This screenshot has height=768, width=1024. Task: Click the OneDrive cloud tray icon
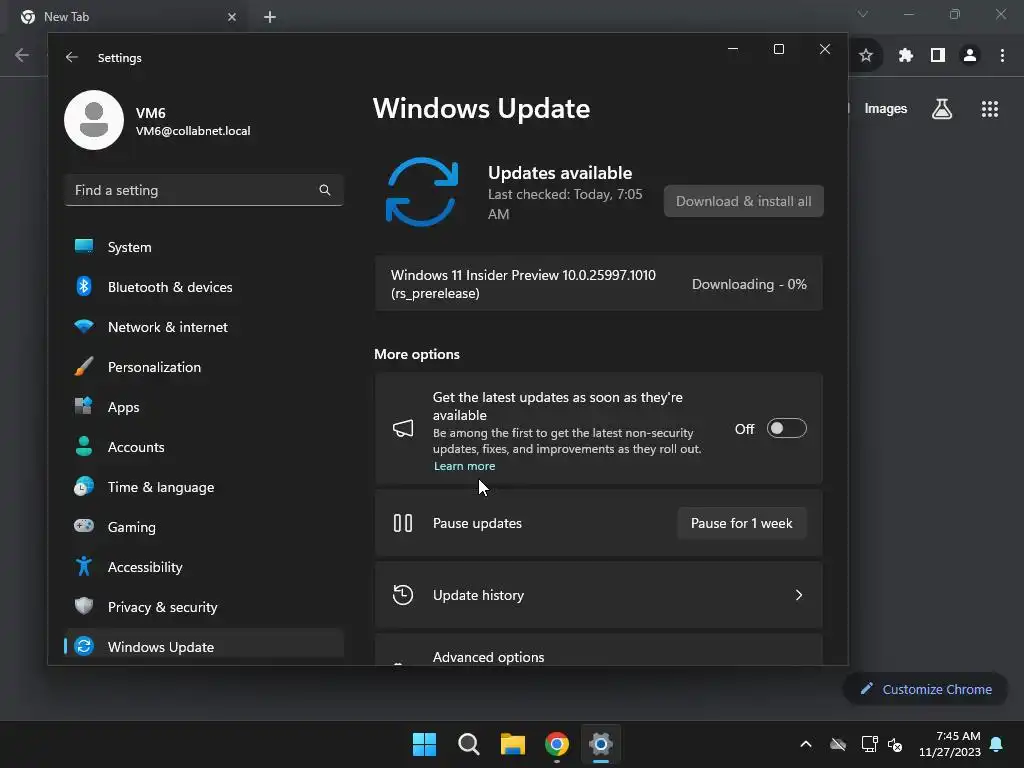click(838, 744)
